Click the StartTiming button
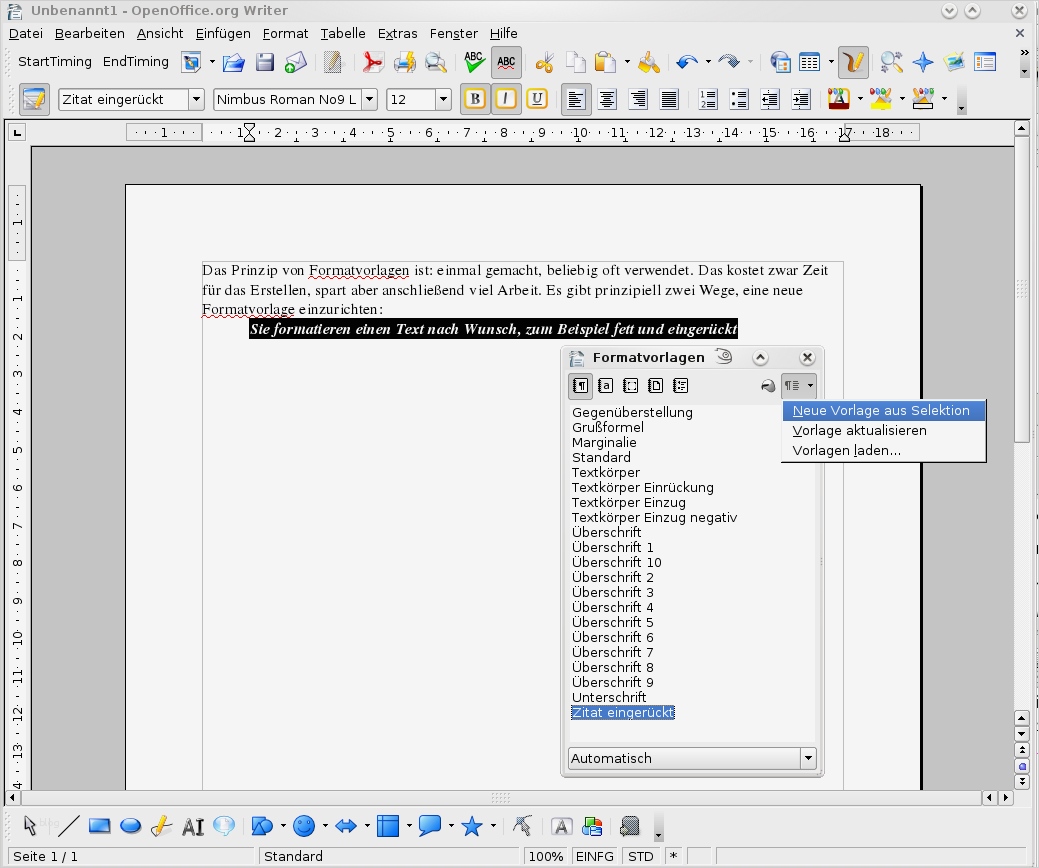The width and height of the screenshot is (1039, 868). 55,62
